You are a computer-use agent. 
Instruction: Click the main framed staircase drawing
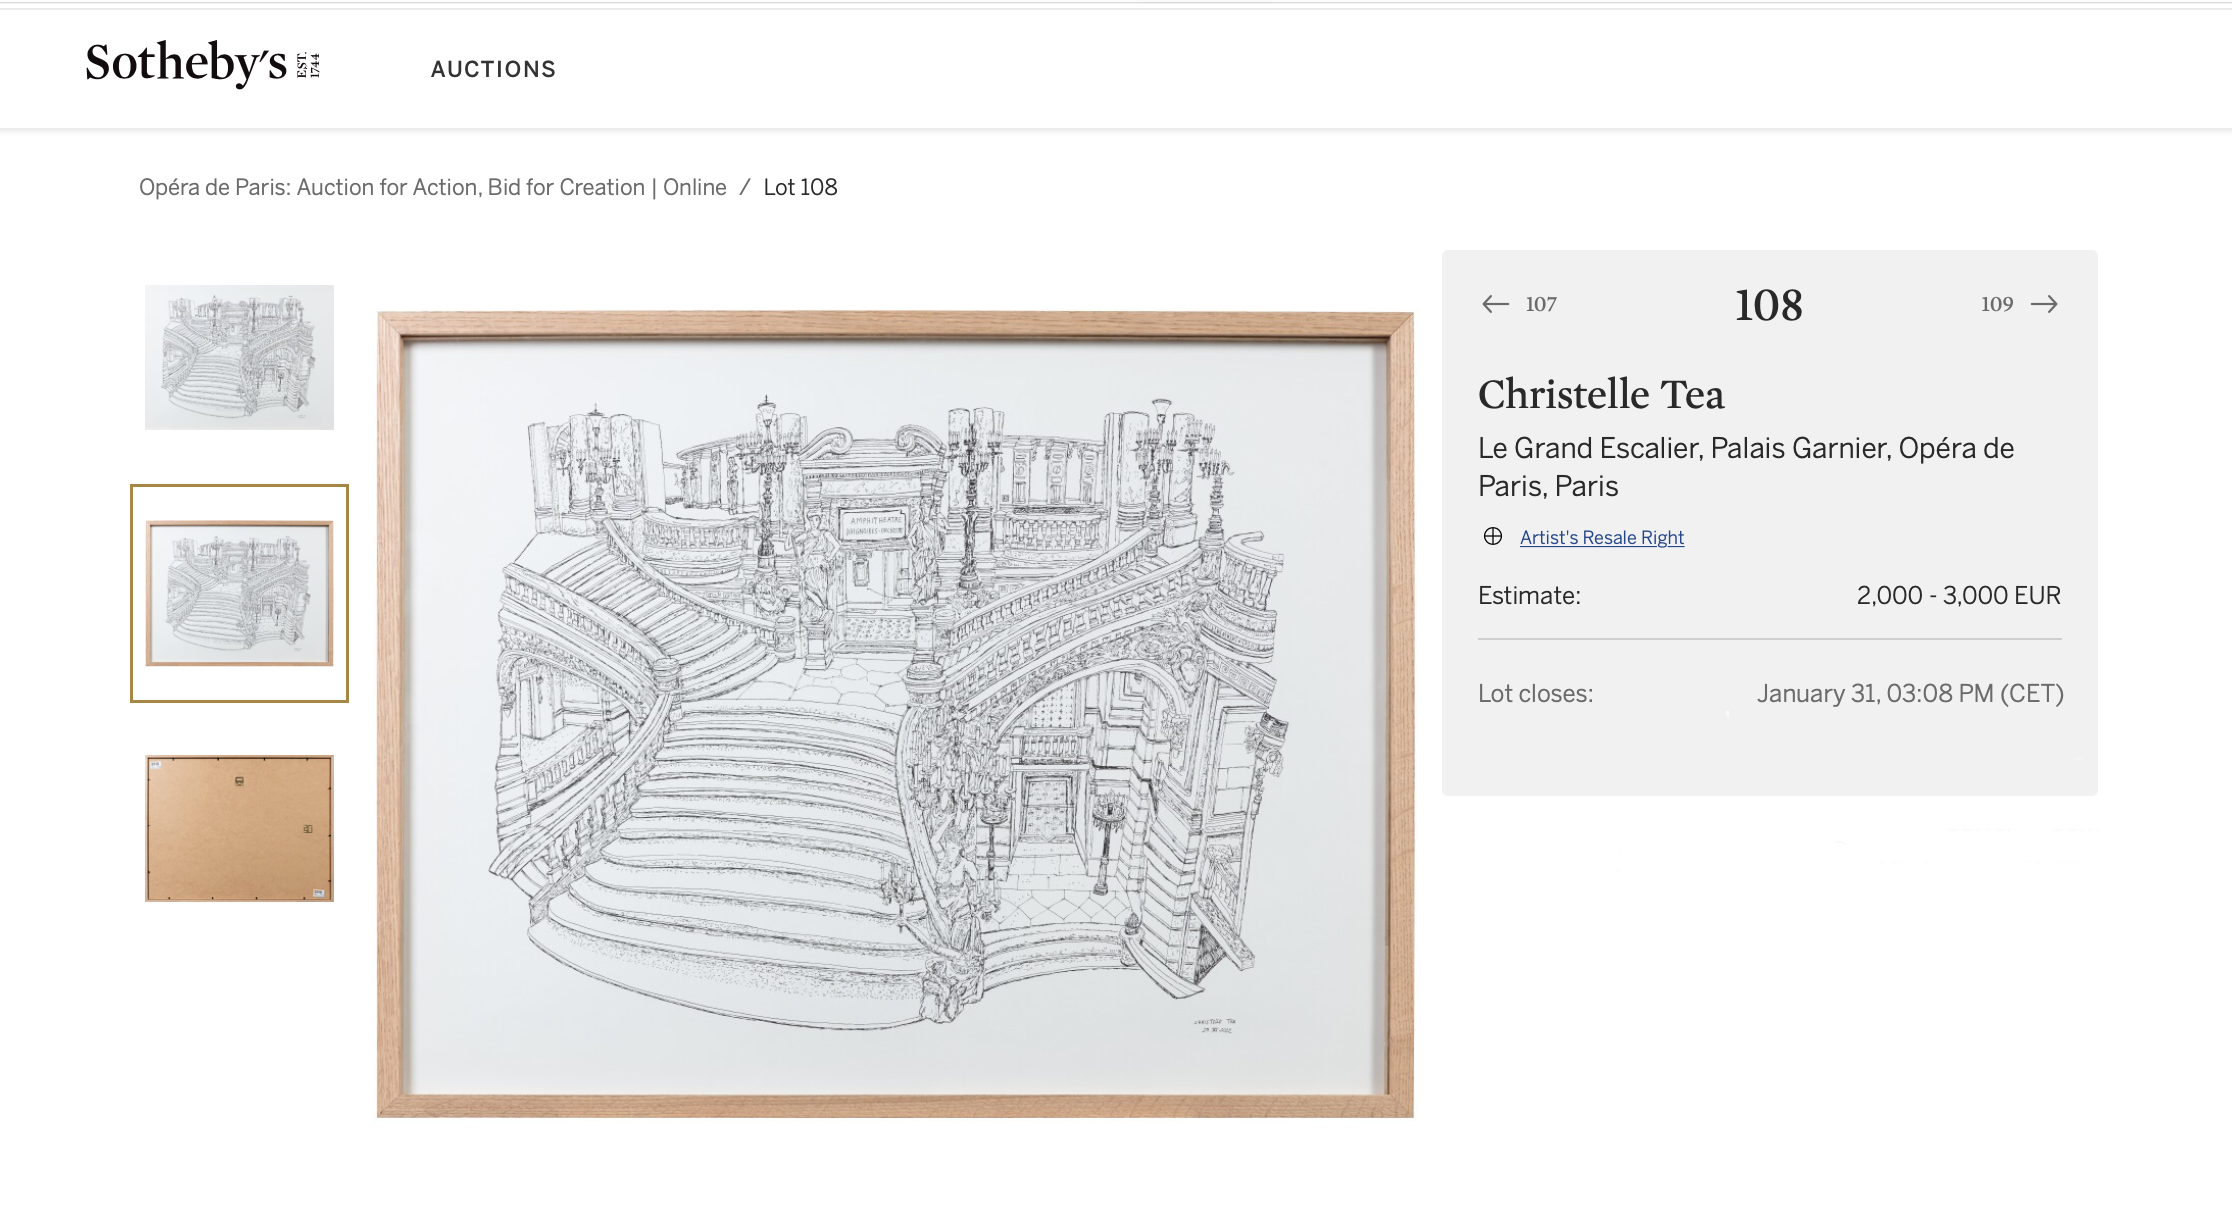(895, 714)
